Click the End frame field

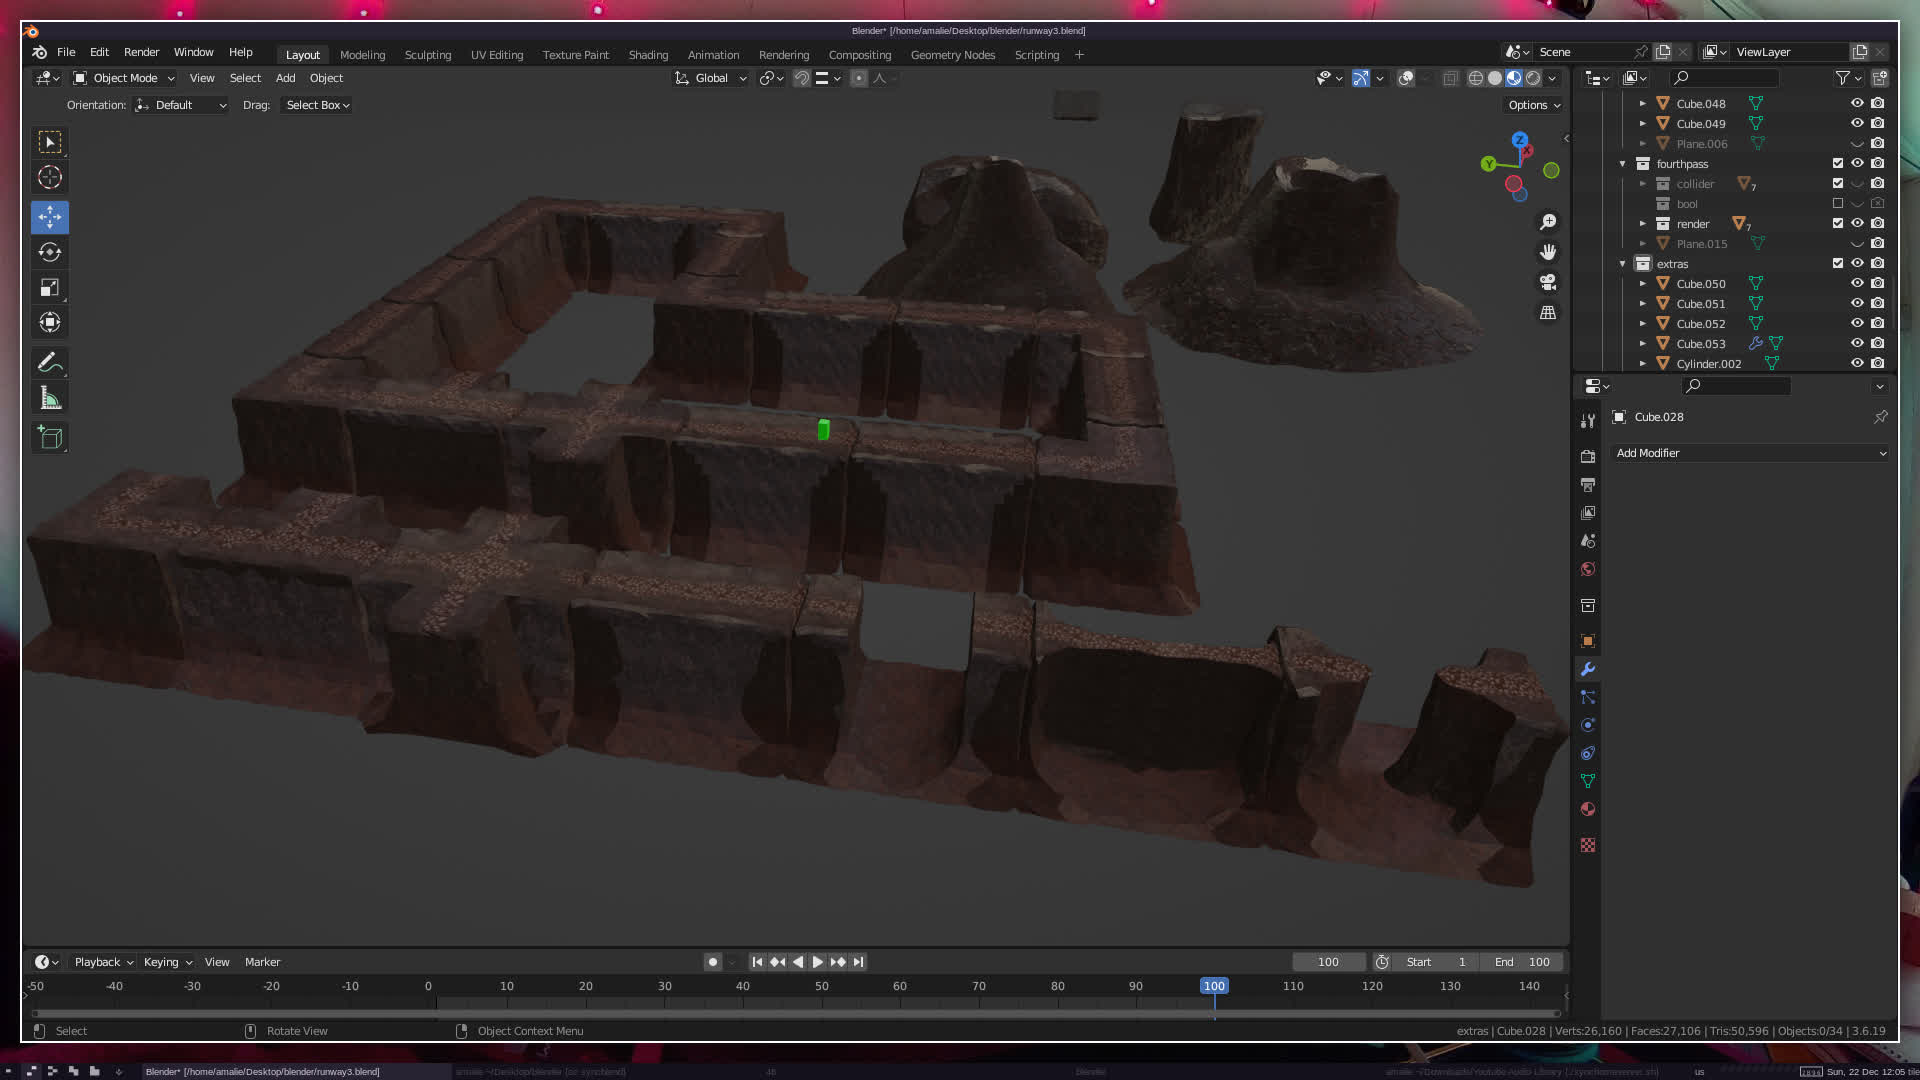click(1522, 962)
